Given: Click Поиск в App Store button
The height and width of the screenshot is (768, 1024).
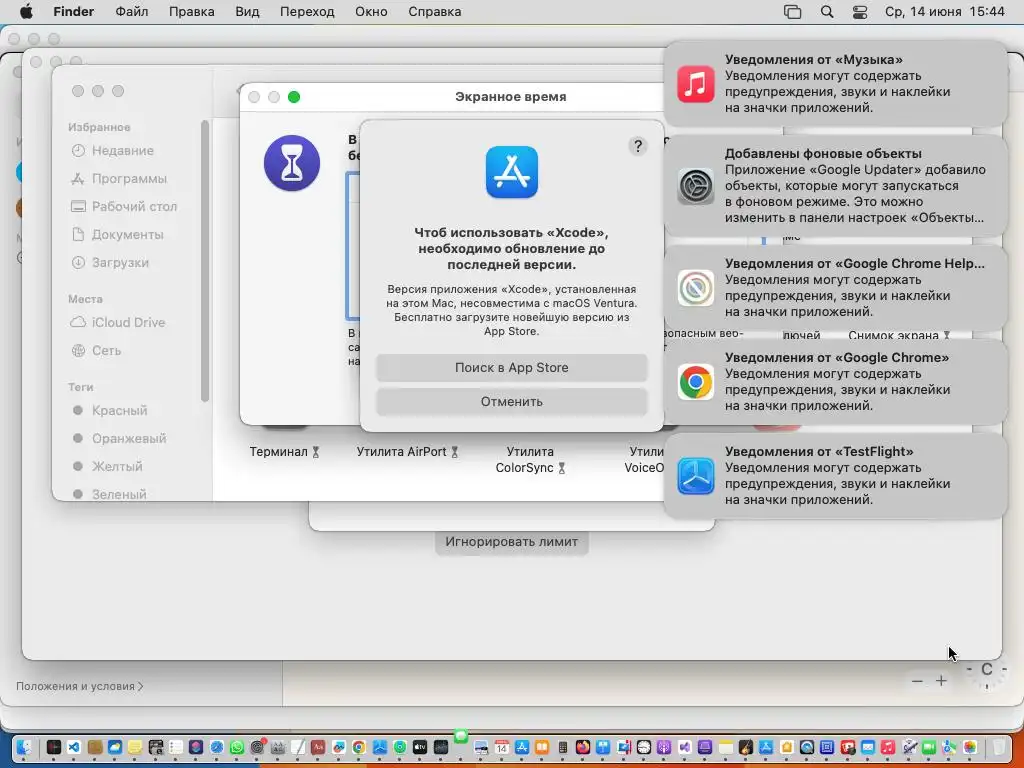Looking at the screenshot, I should (511, 368).
